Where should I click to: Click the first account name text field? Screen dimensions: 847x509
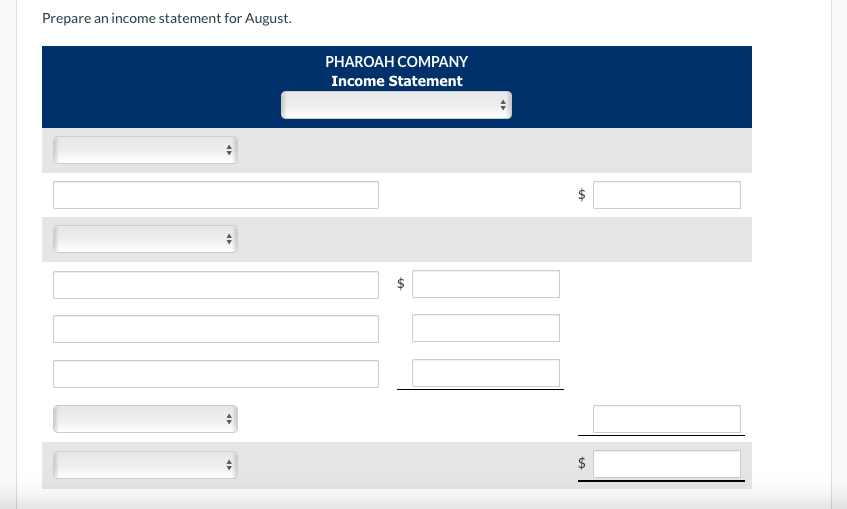[216, 195]
